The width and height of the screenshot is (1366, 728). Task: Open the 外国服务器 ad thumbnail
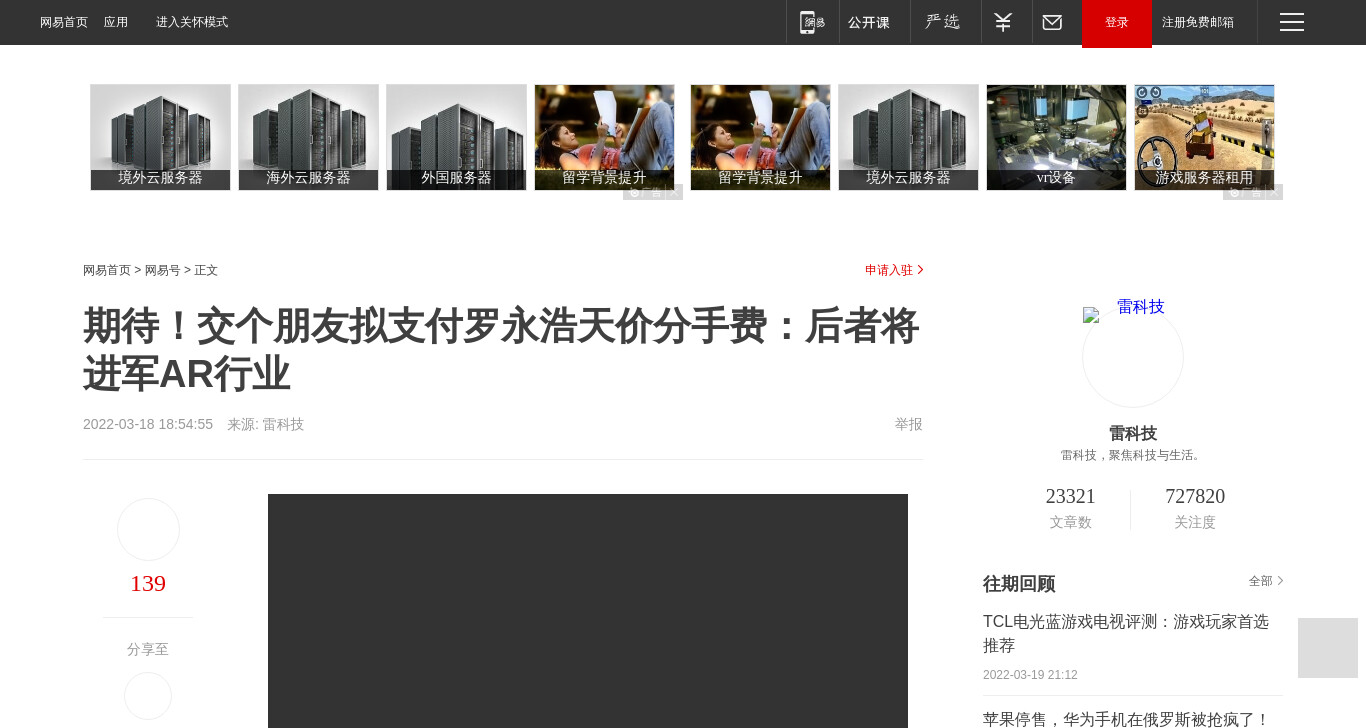[456, 137]
